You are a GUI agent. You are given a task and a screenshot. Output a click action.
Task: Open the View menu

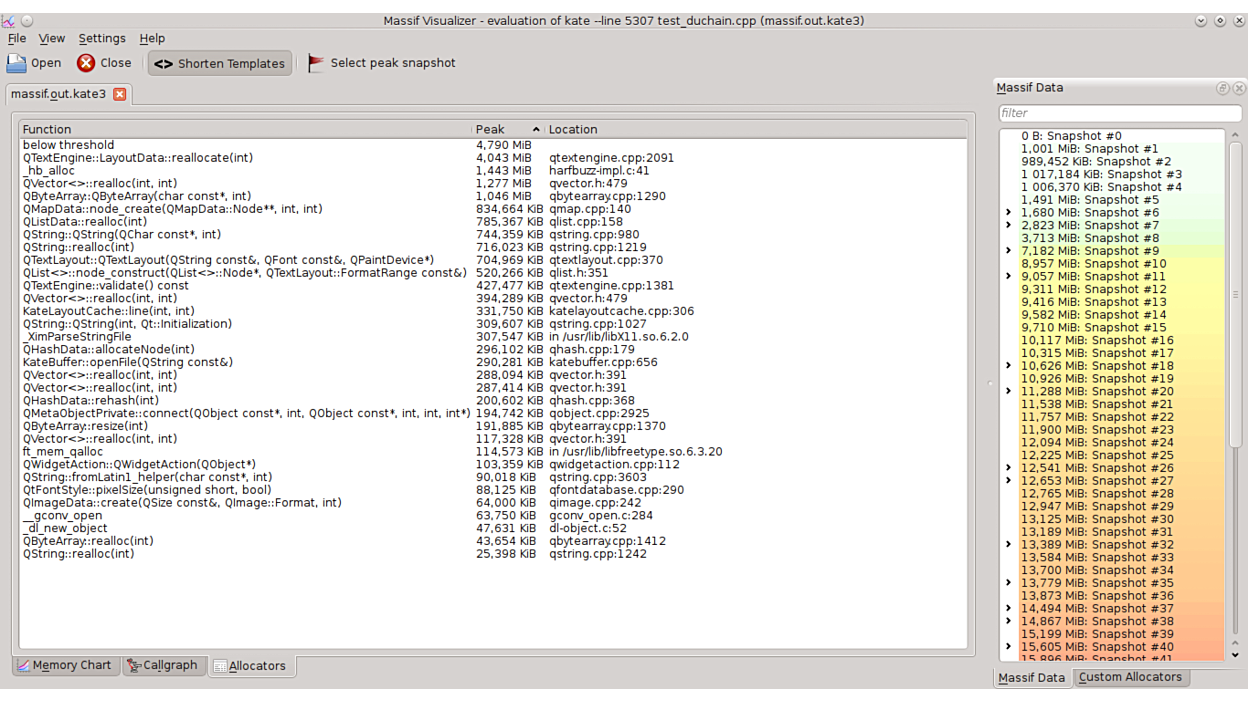tap(51, 38)
